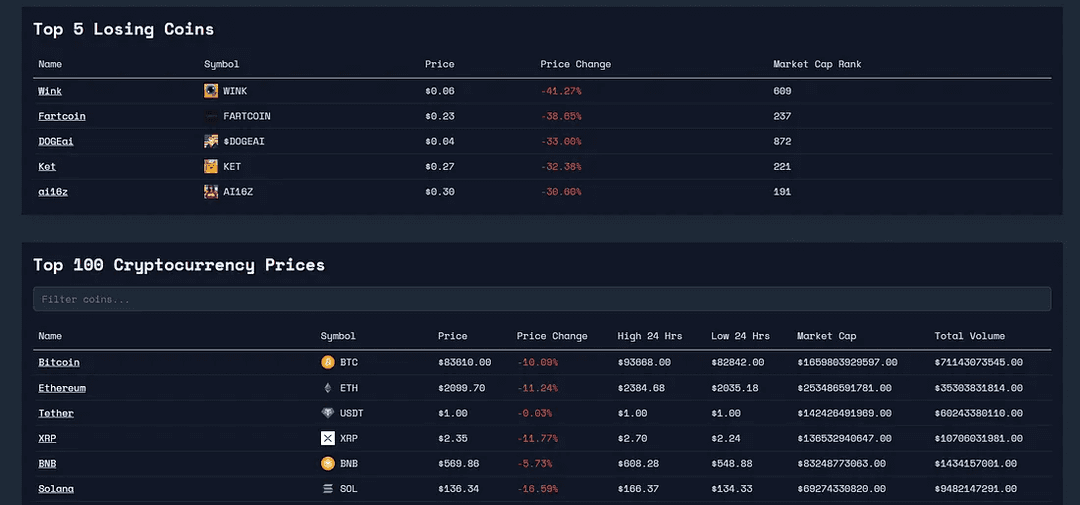Click the BNB logo icon
The image size is (1080, 505).
328,464
